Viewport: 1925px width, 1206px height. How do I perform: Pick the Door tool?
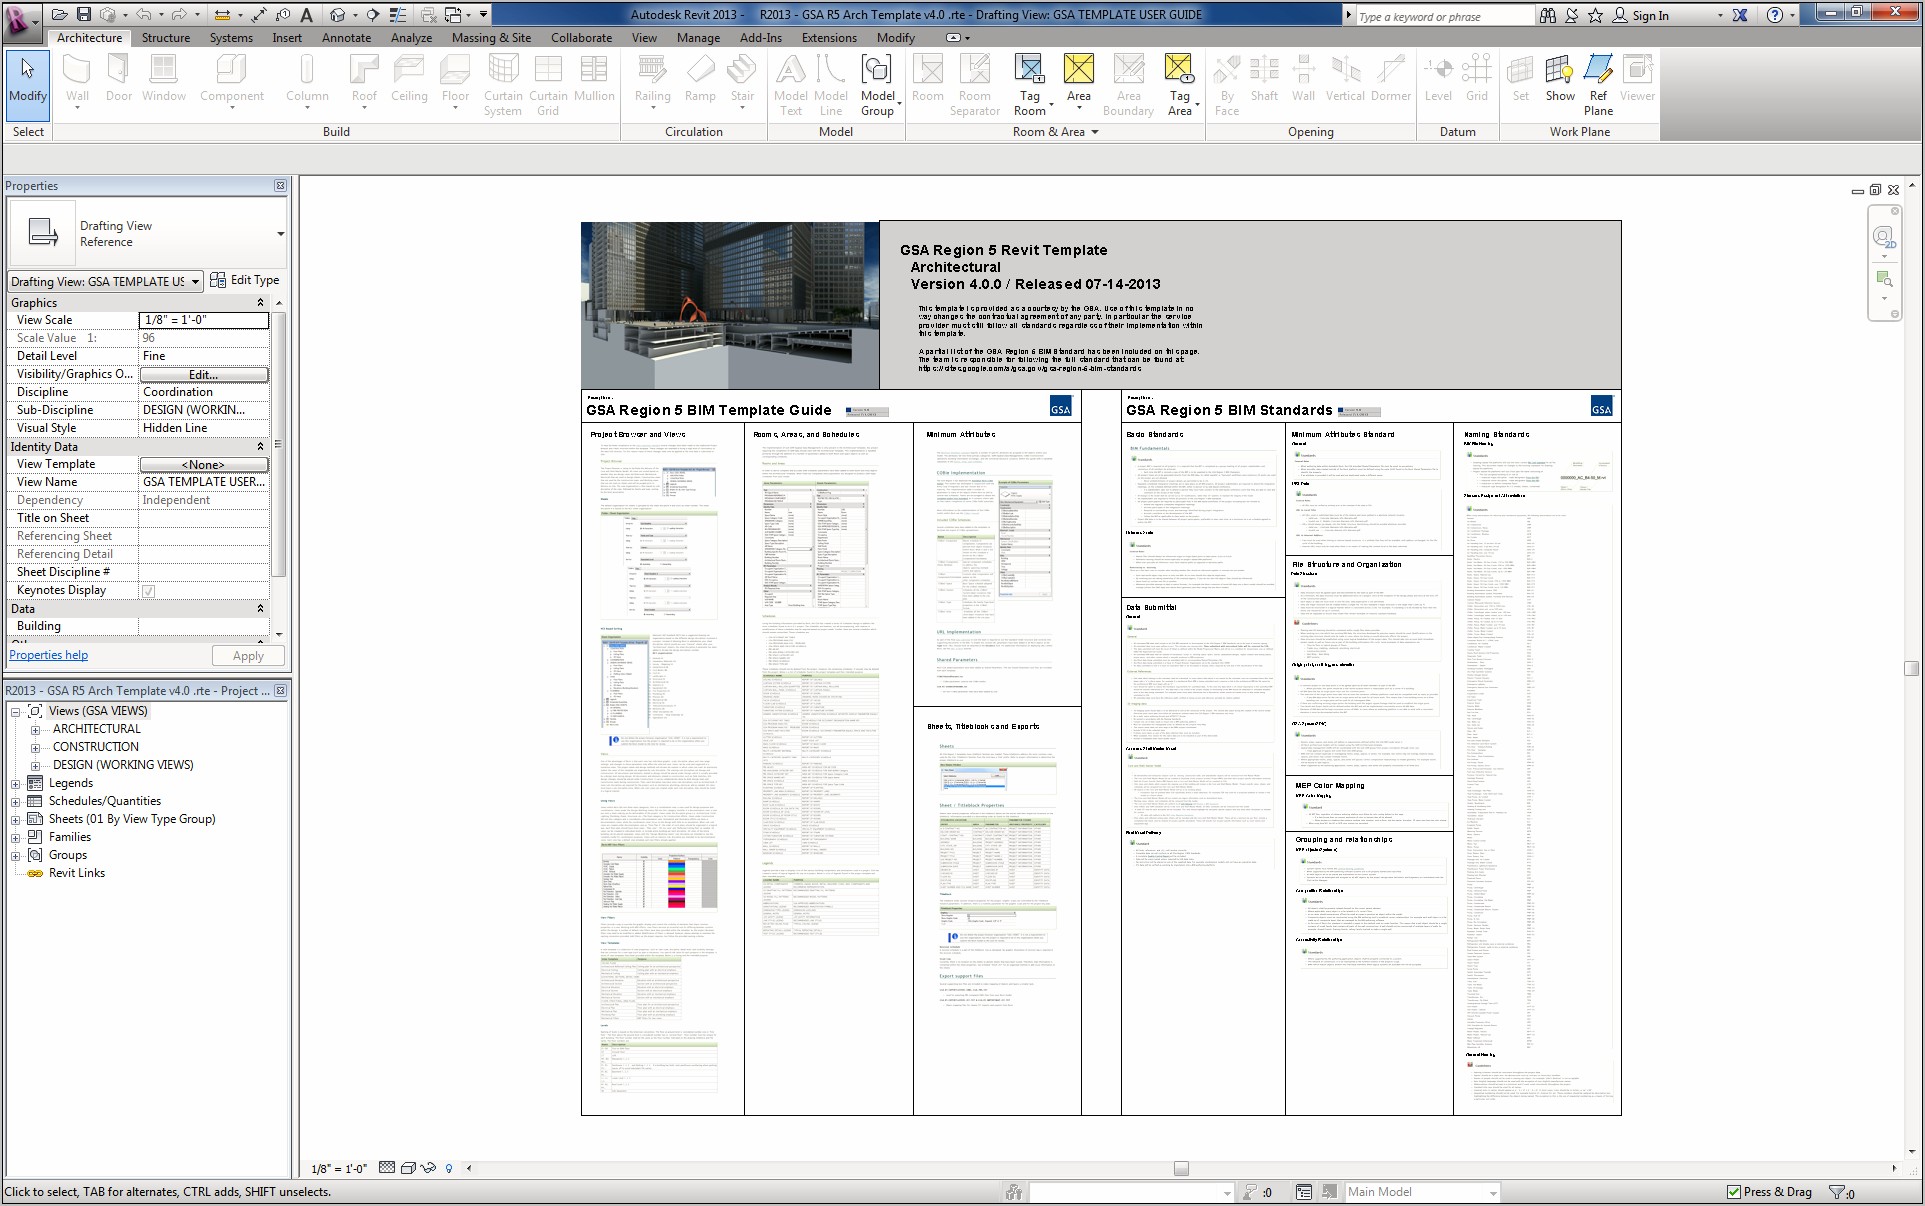pyautogui.click(x=118, y=79)
